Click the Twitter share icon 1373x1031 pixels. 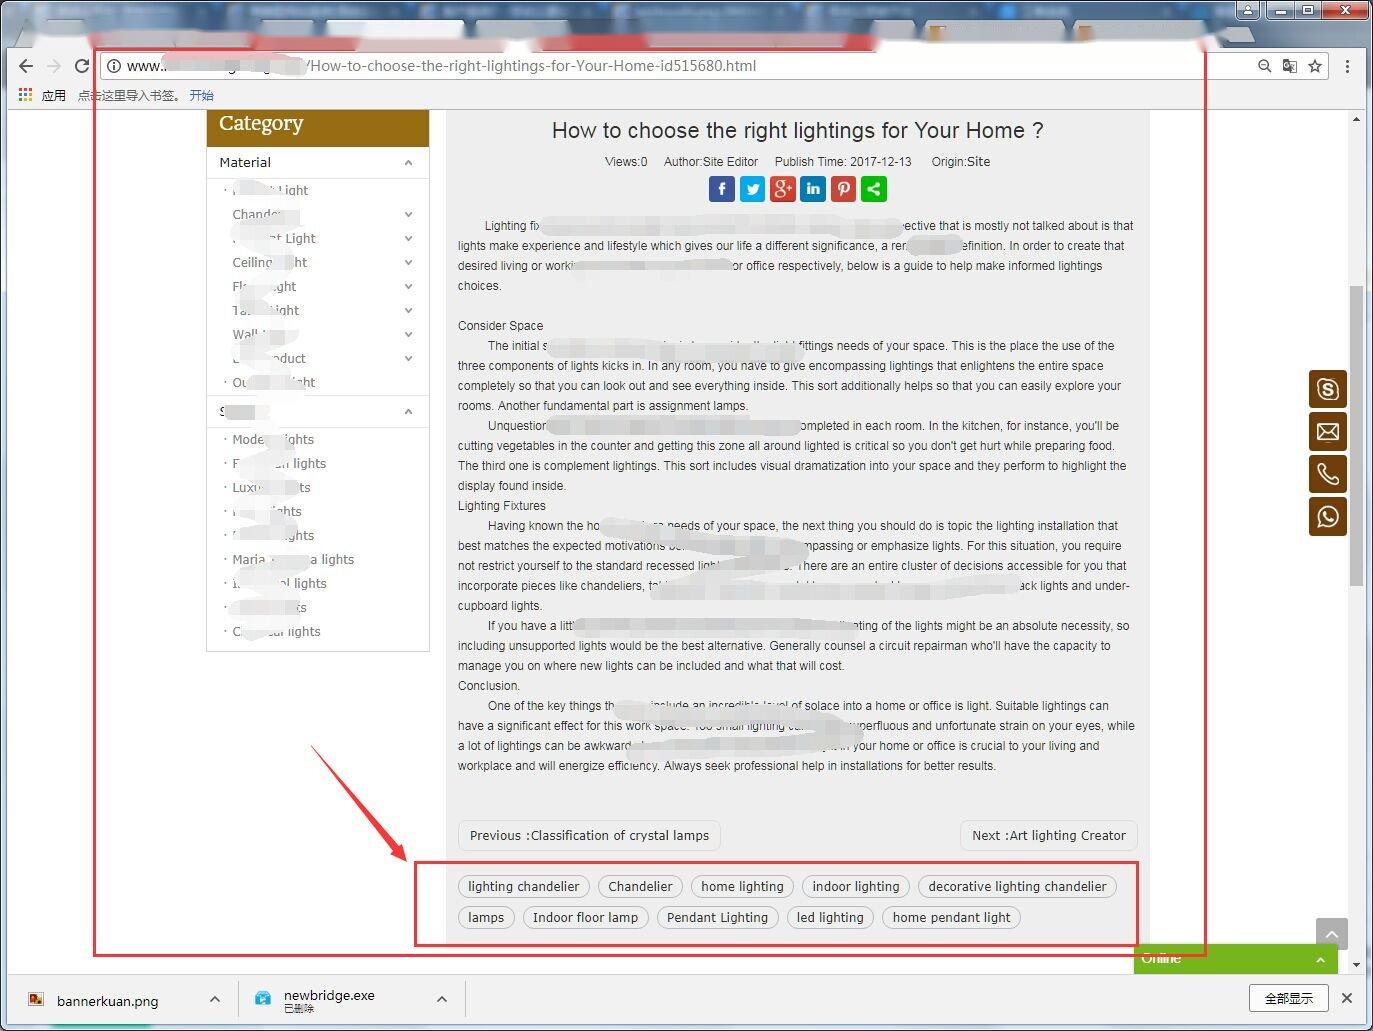[x=752, y=189]
